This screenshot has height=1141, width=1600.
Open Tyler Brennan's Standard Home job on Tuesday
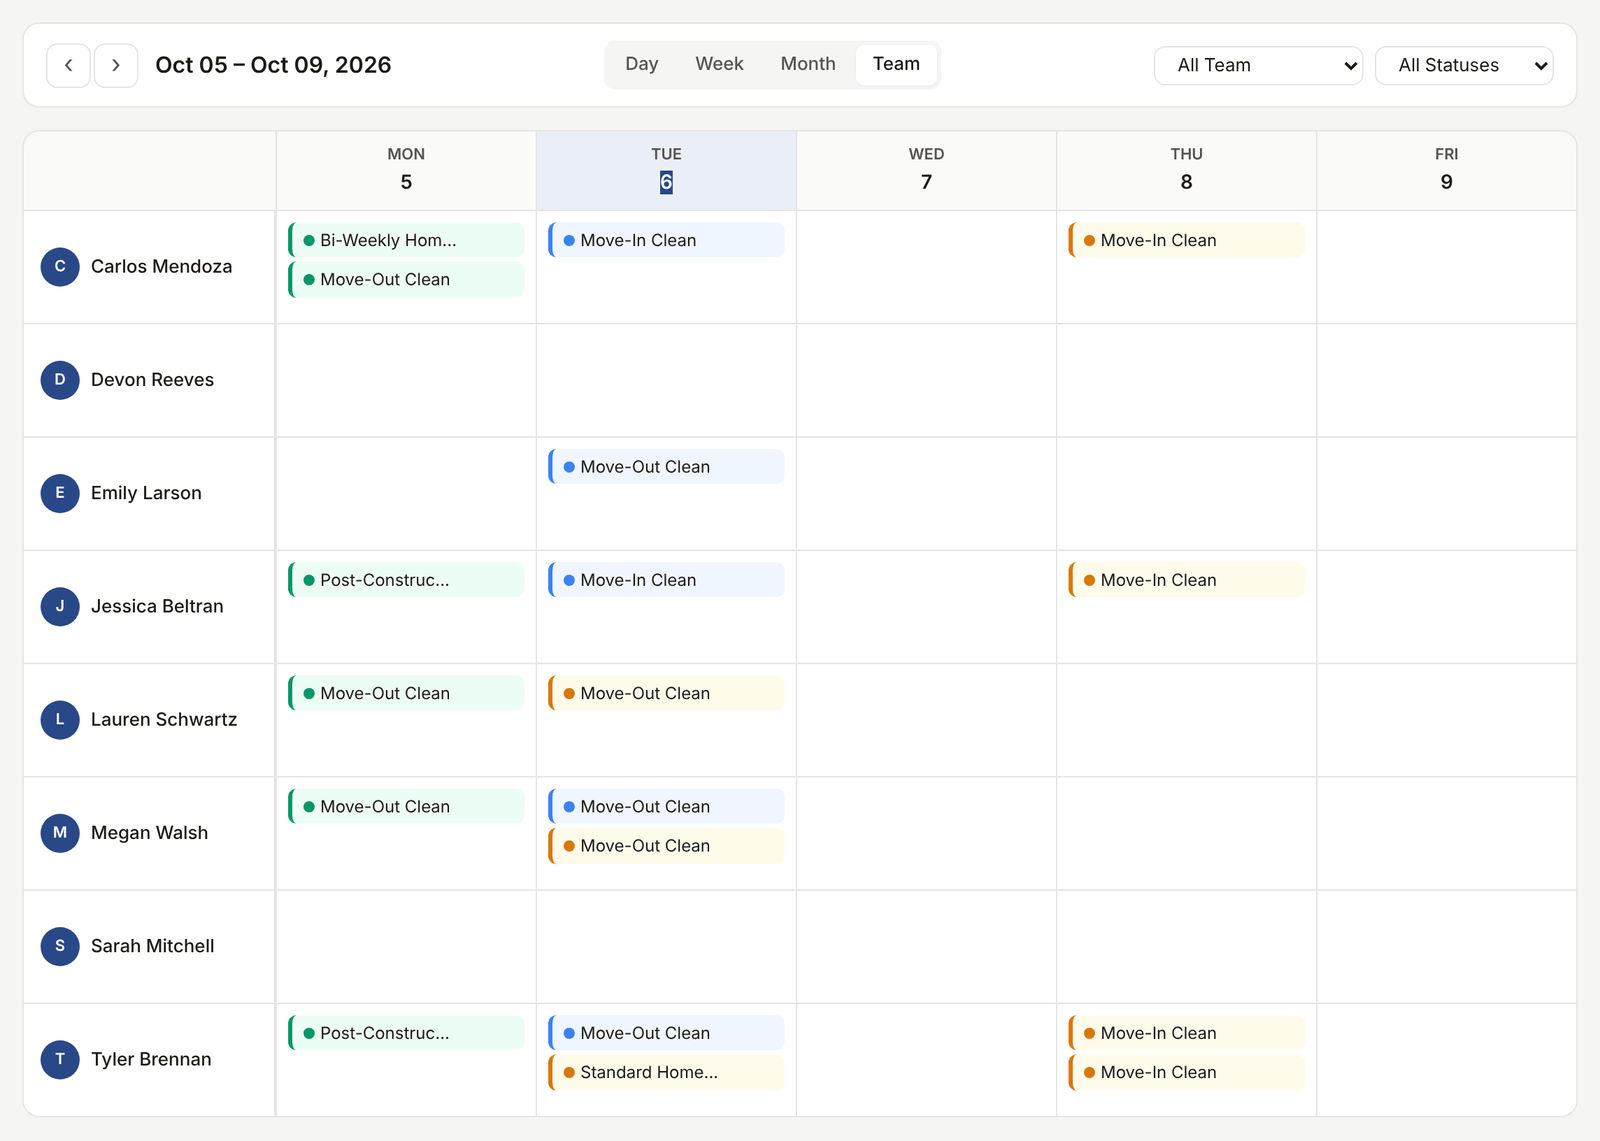click(x=666, y=1073)
